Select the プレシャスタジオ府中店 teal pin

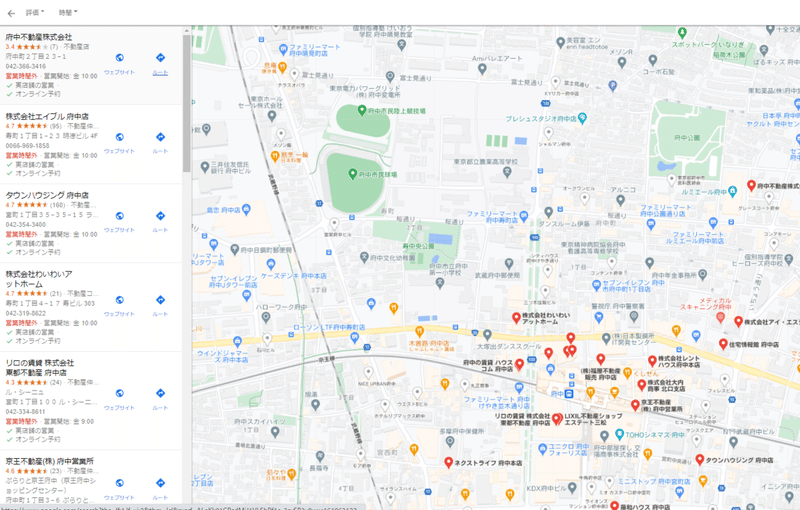(583, 119)
